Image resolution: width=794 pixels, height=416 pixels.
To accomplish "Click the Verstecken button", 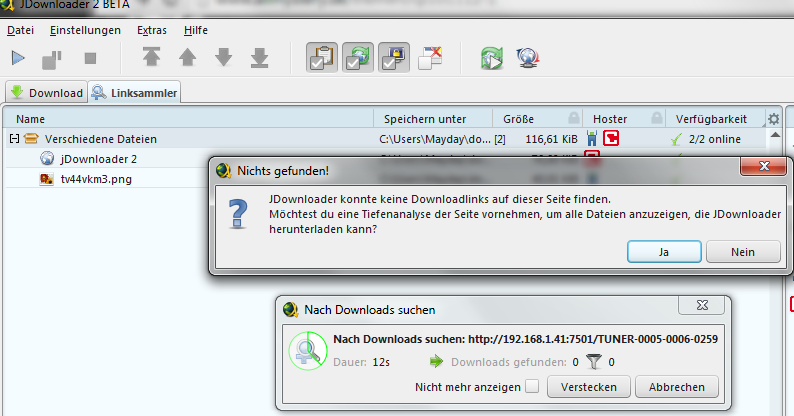I will click(x=588, y=387).
